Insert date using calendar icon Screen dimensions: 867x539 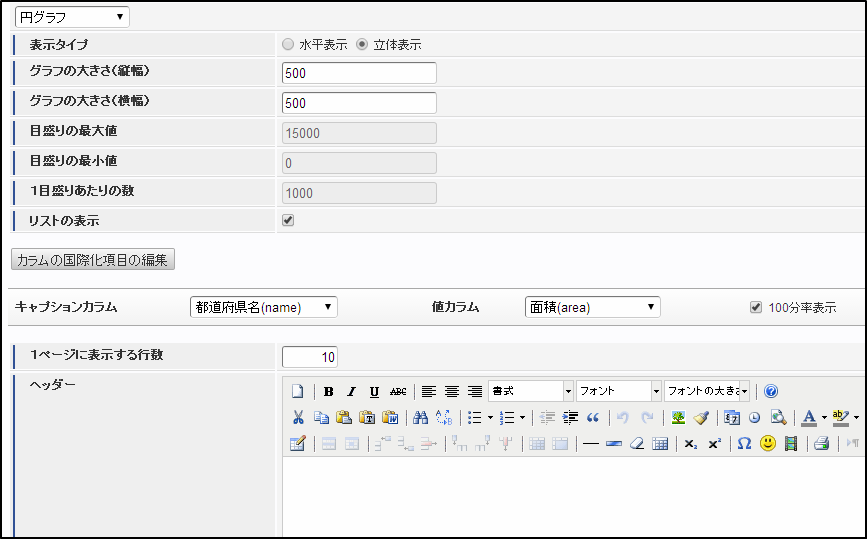click(732, 417)
